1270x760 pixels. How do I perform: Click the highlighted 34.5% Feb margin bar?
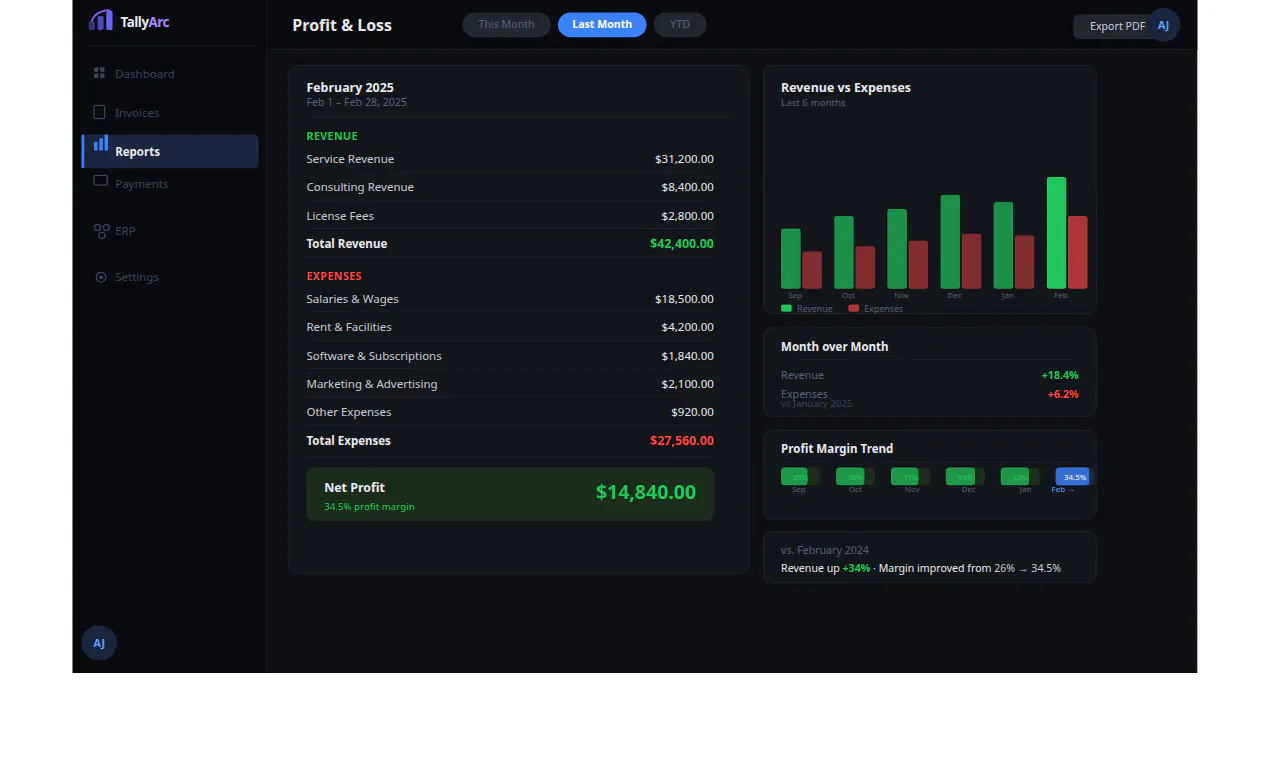click(1073, 476)
